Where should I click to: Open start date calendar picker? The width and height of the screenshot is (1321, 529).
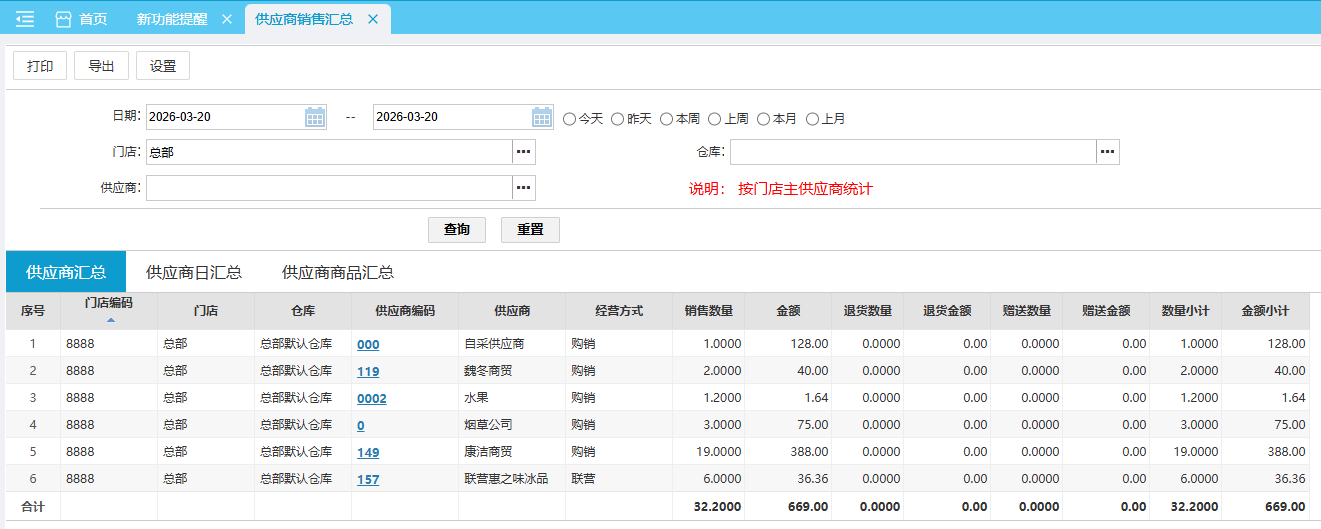[315, 117]
